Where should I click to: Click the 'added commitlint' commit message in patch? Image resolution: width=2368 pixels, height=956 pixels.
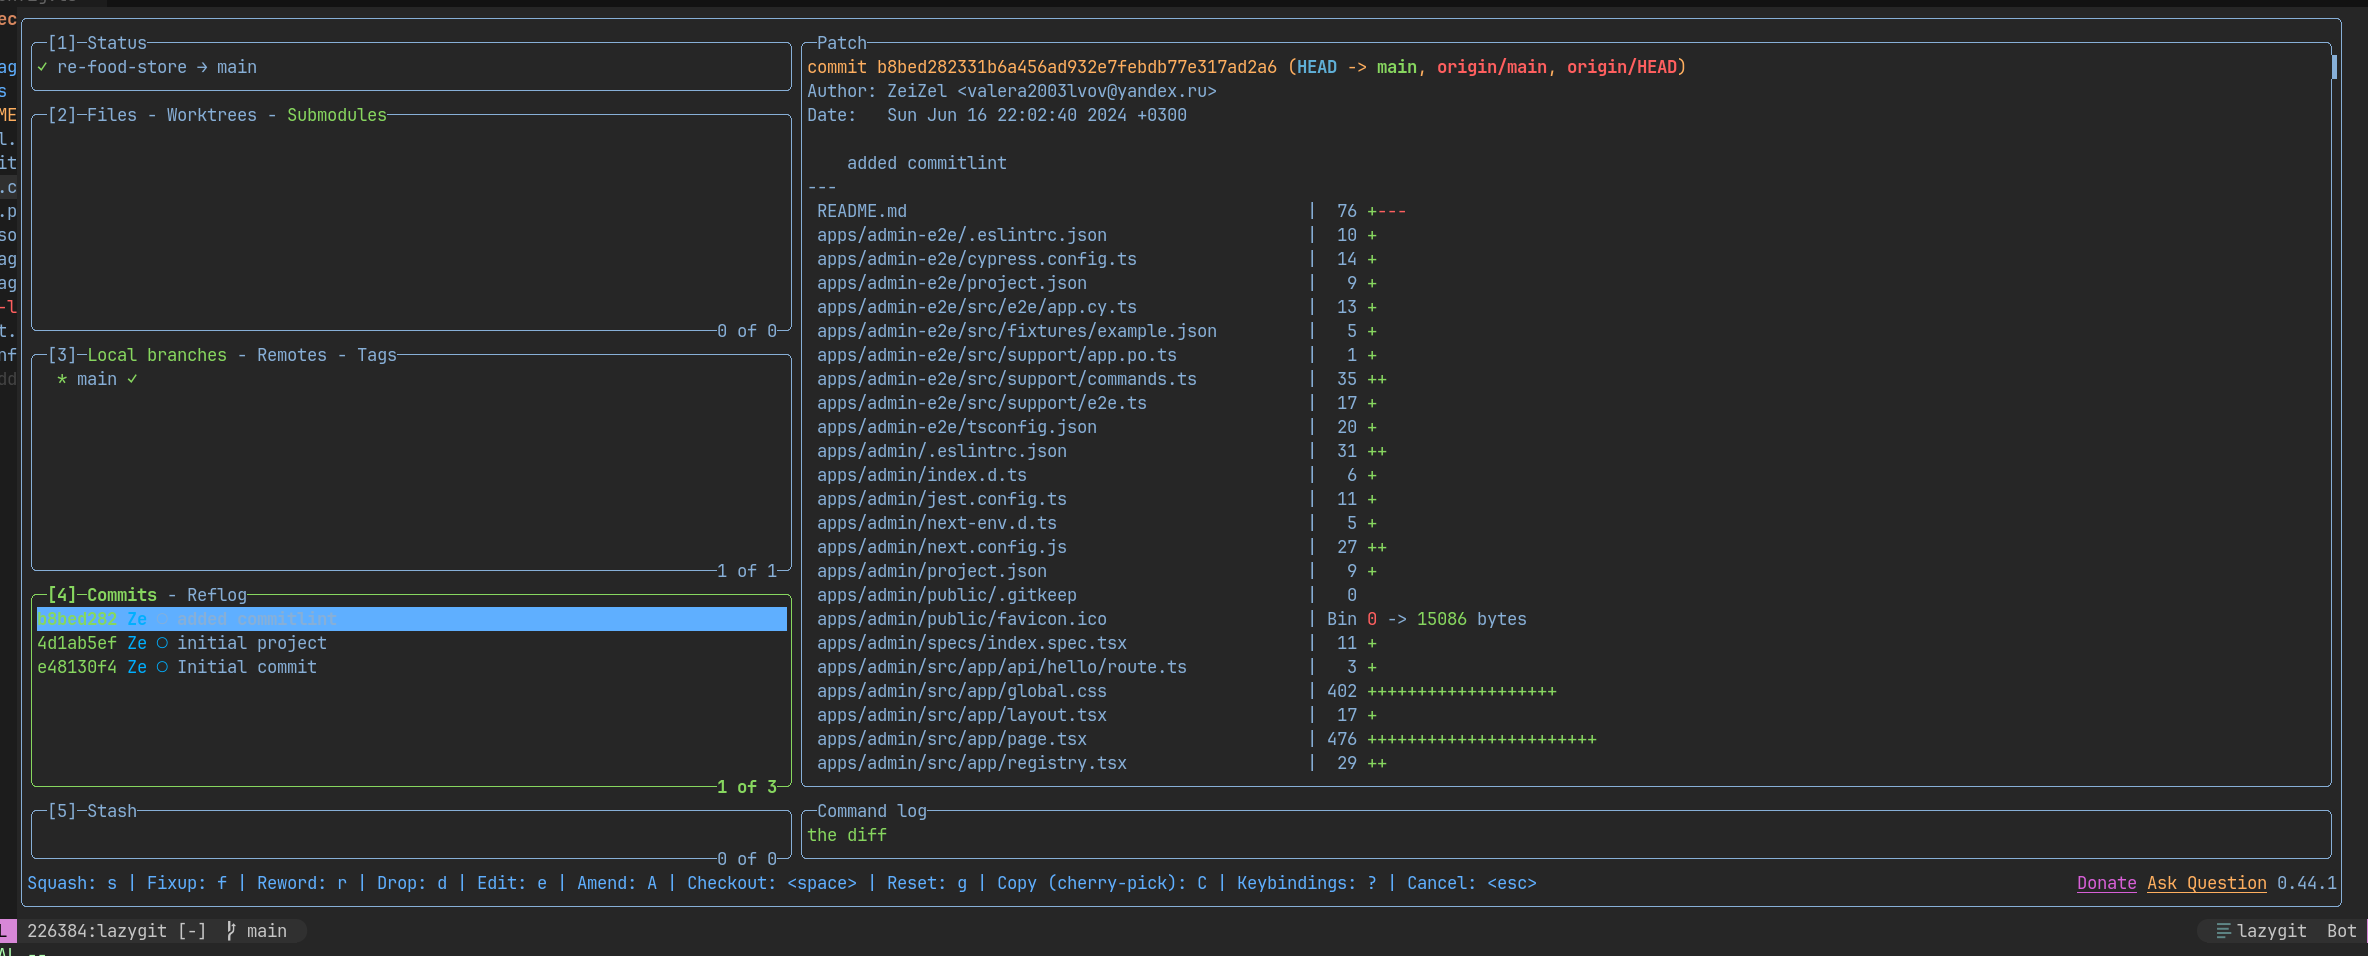[927, 163]
